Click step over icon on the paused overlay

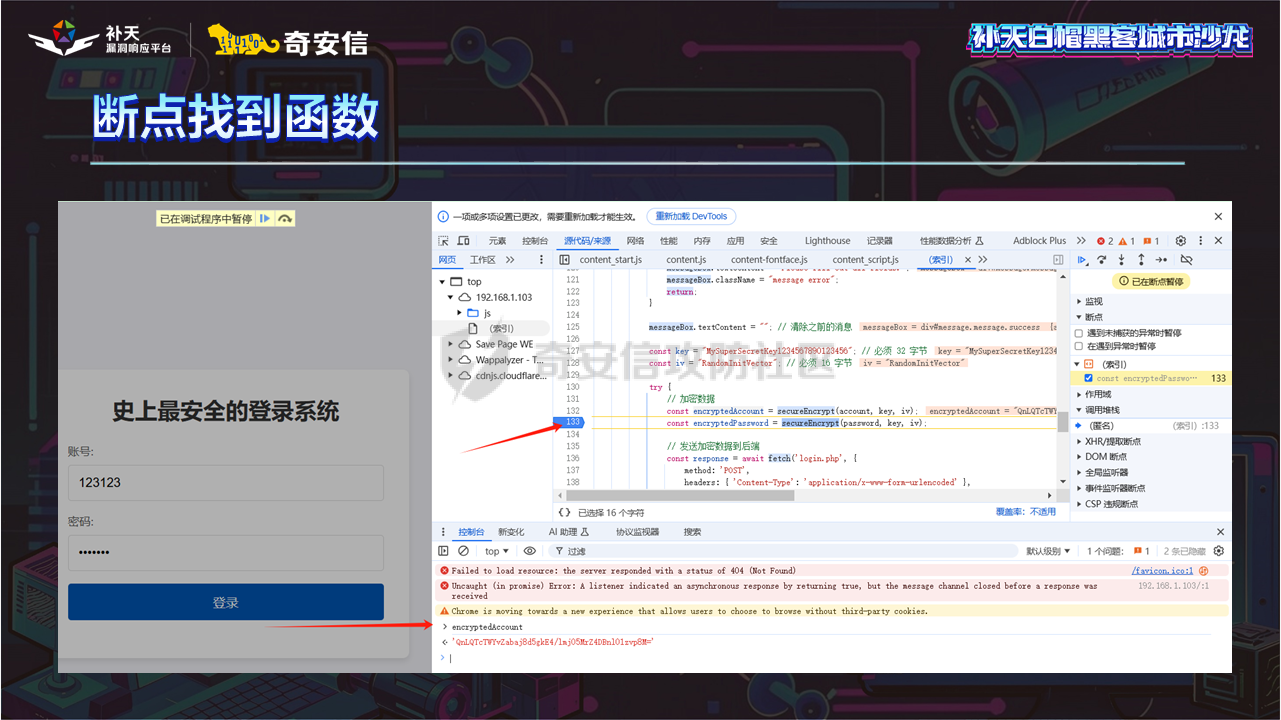click(x=285, y=219)
